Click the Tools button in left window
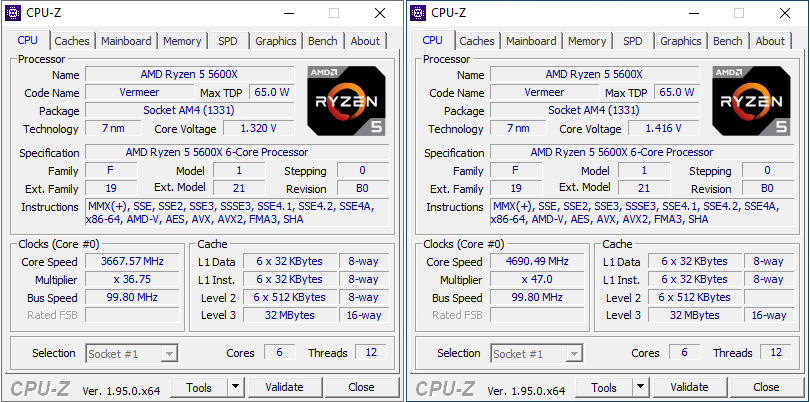810x402 pixels. 199,387
